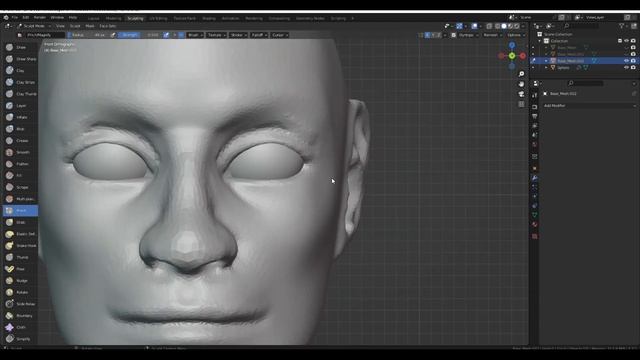The image size is (640, 360).
Task: Open the Remesh dropdown
Action: pyautogui.click(x=493, y=35)
